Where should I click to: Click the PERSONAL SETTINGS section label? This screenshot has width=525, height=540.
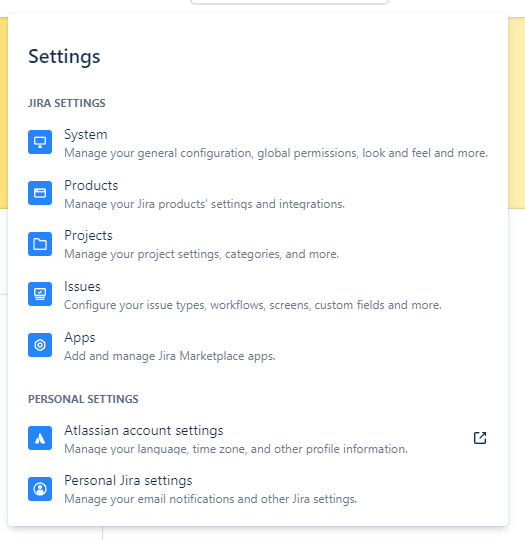(83, 399)
